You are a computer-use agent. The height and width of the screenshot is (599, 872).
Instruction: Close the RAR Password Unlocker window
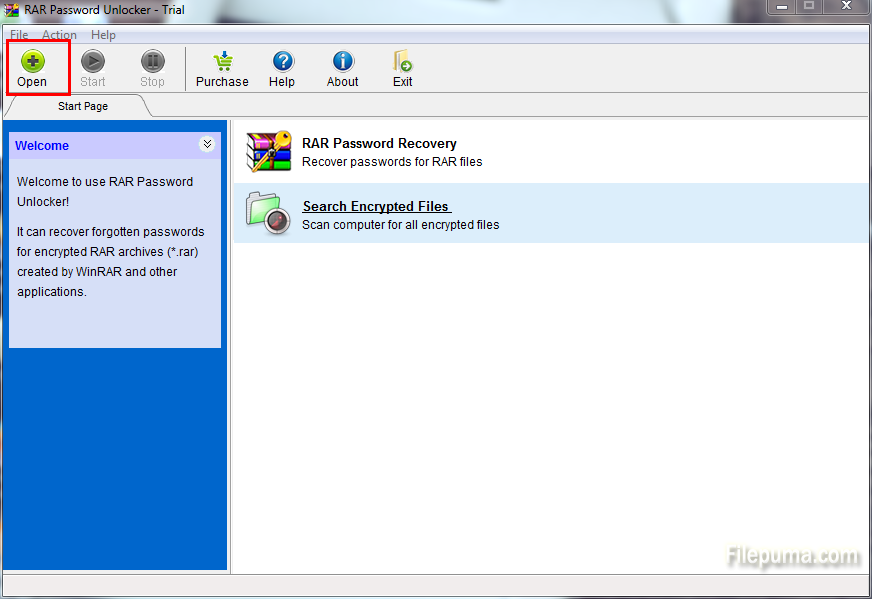click(x=846, y=7)
